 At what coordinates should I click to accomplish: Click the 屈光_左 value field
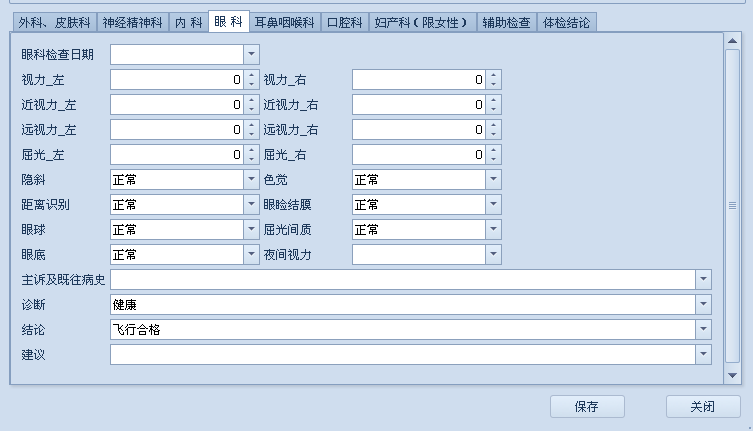(177, 154)
